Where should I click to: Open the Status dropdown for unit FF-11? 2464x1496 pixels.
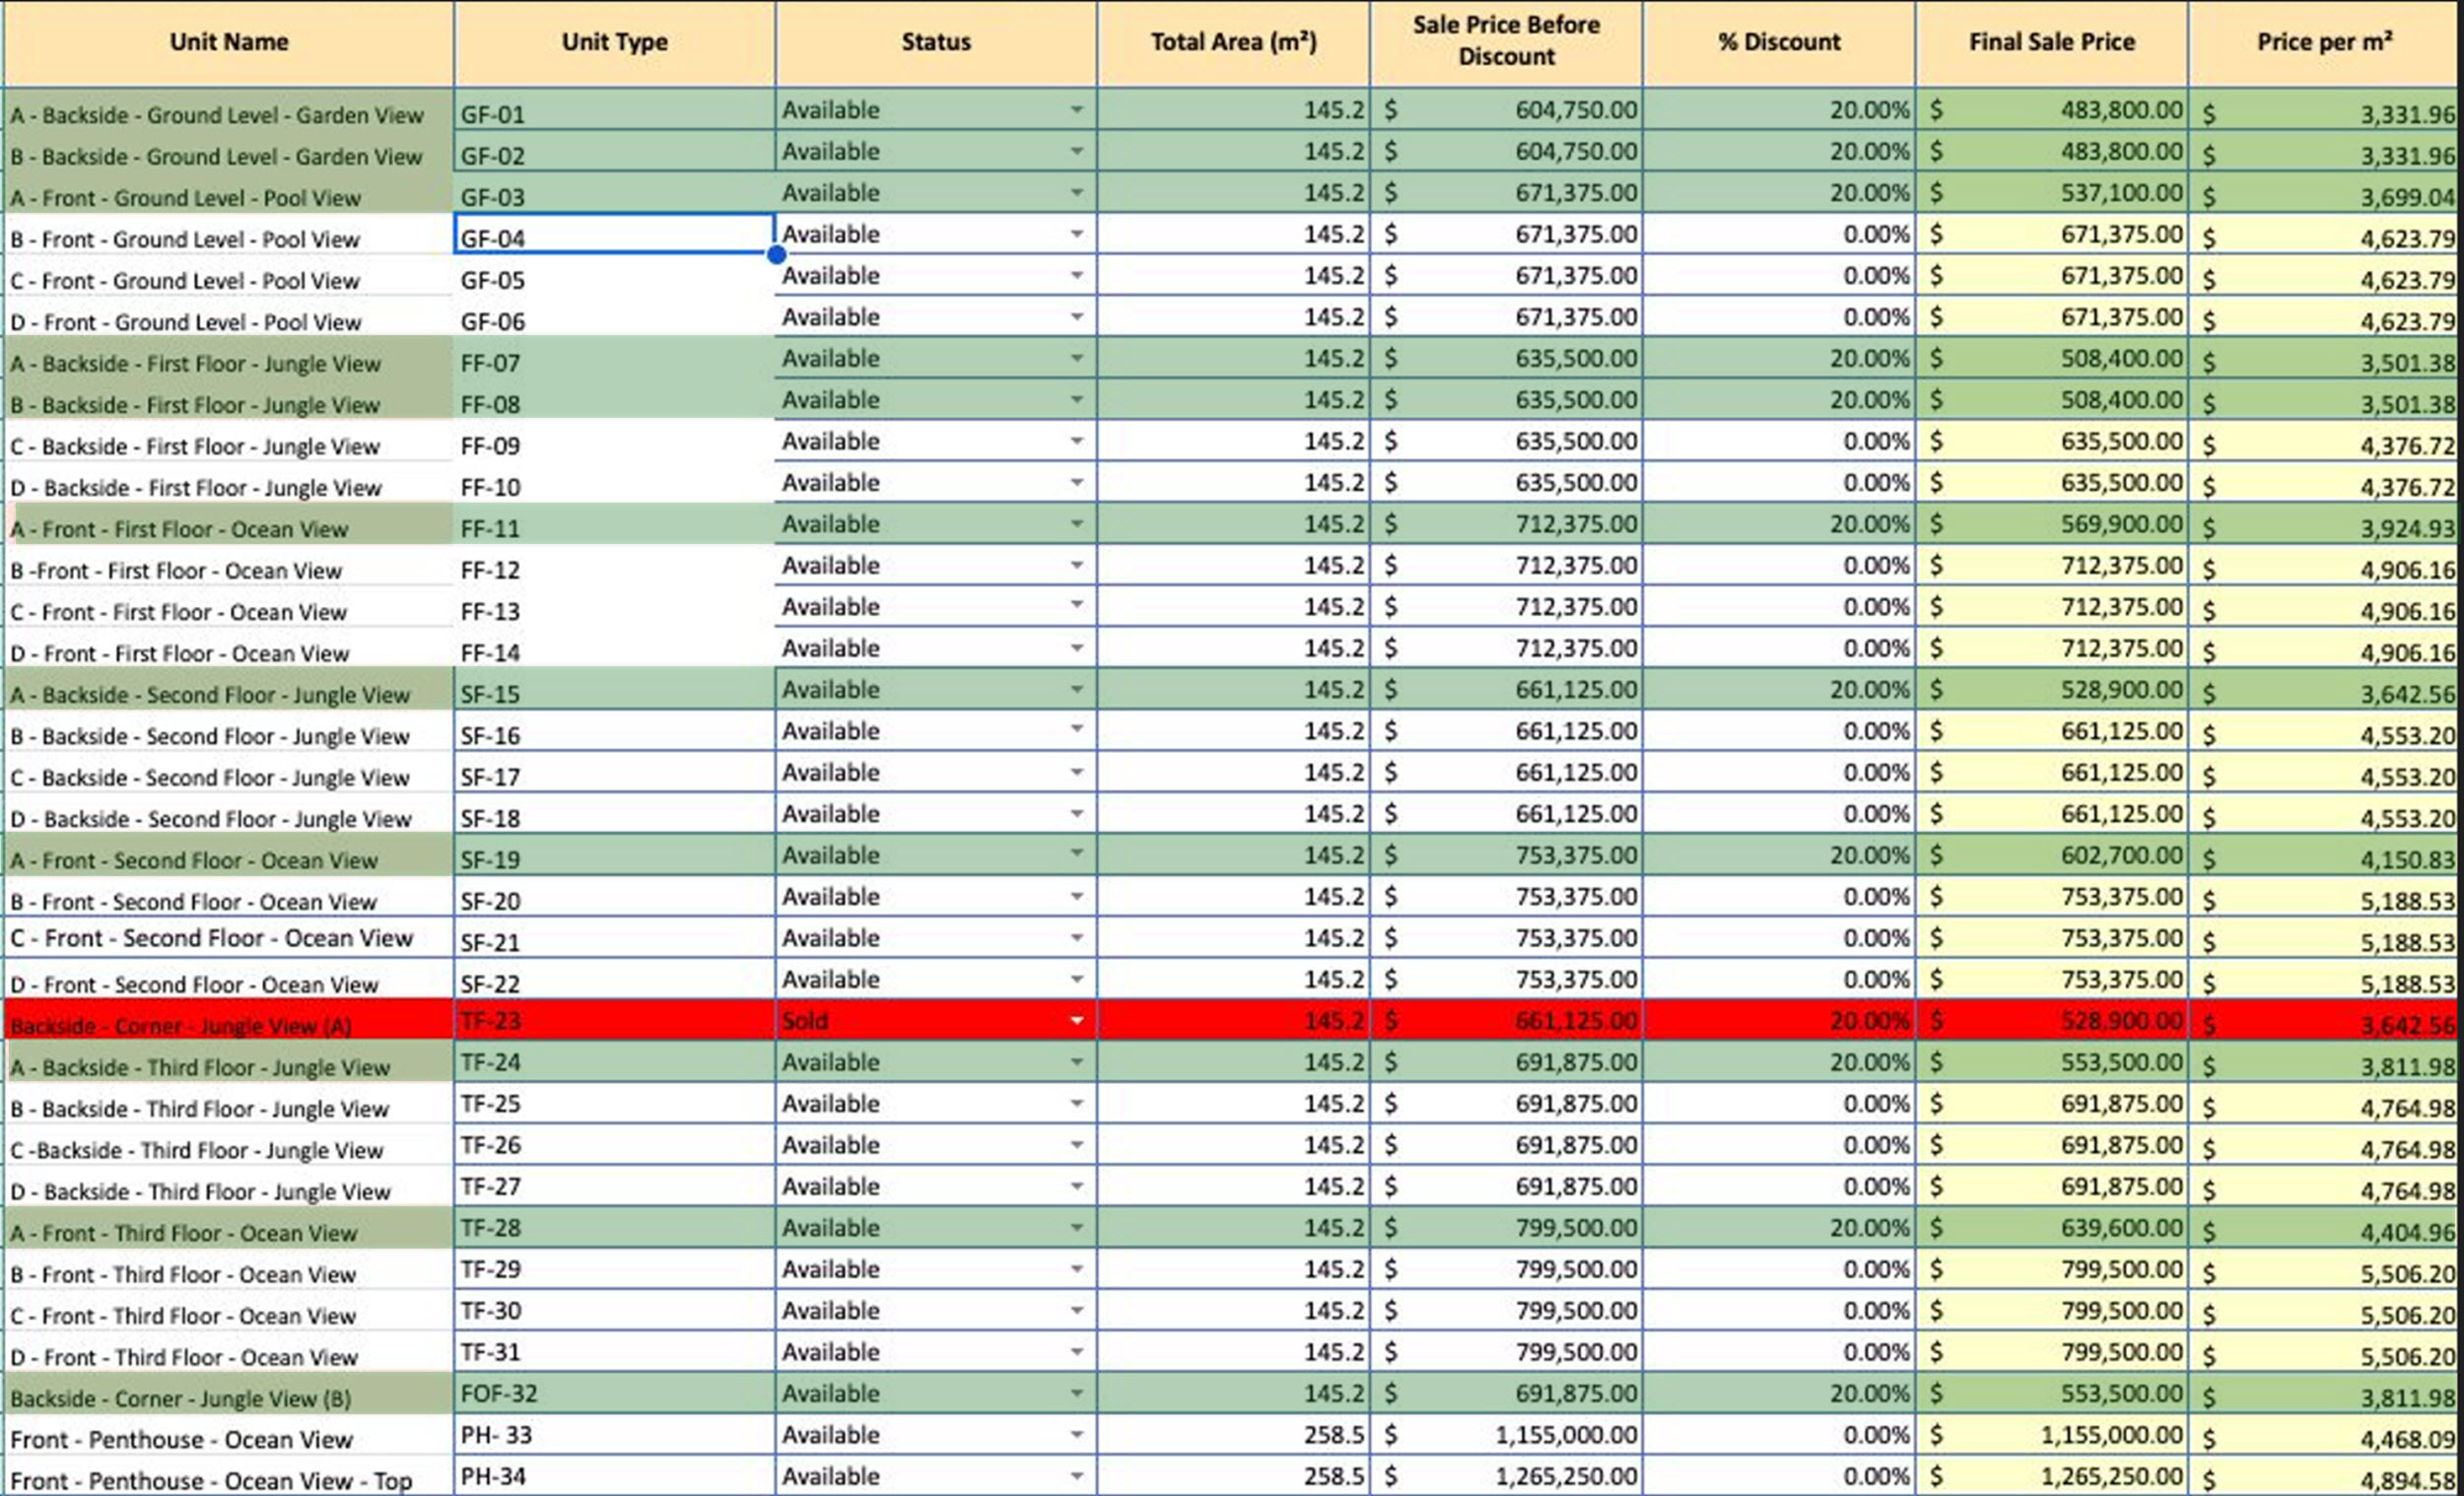pyautogui.click(x=1076, y=523)
